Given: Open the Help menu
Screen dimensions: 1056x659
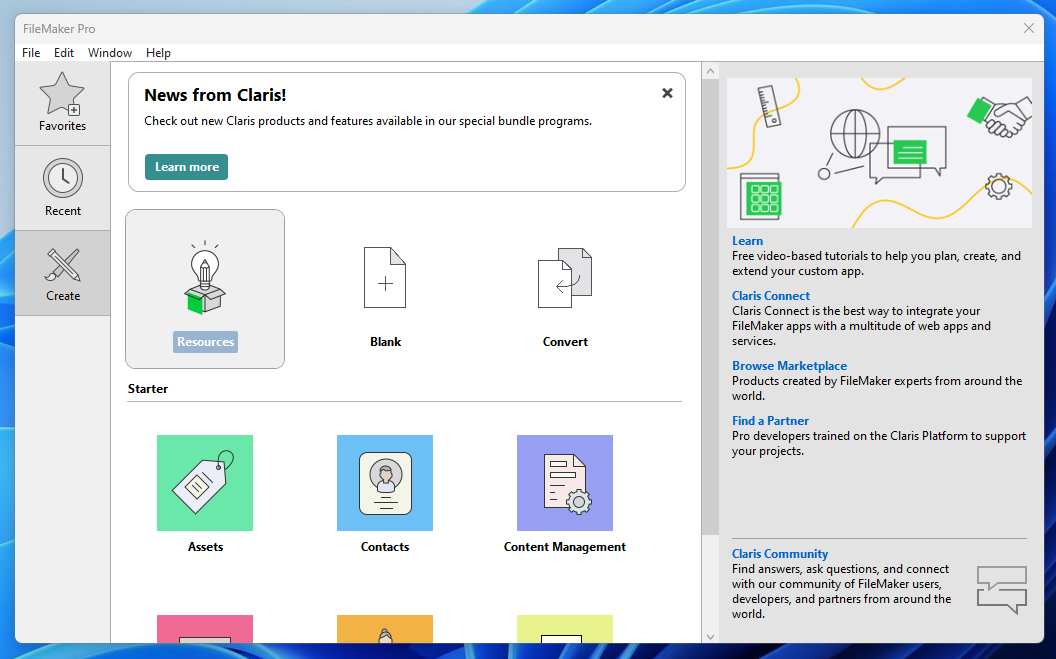Looking at the screenshot, I should (158, 53).
